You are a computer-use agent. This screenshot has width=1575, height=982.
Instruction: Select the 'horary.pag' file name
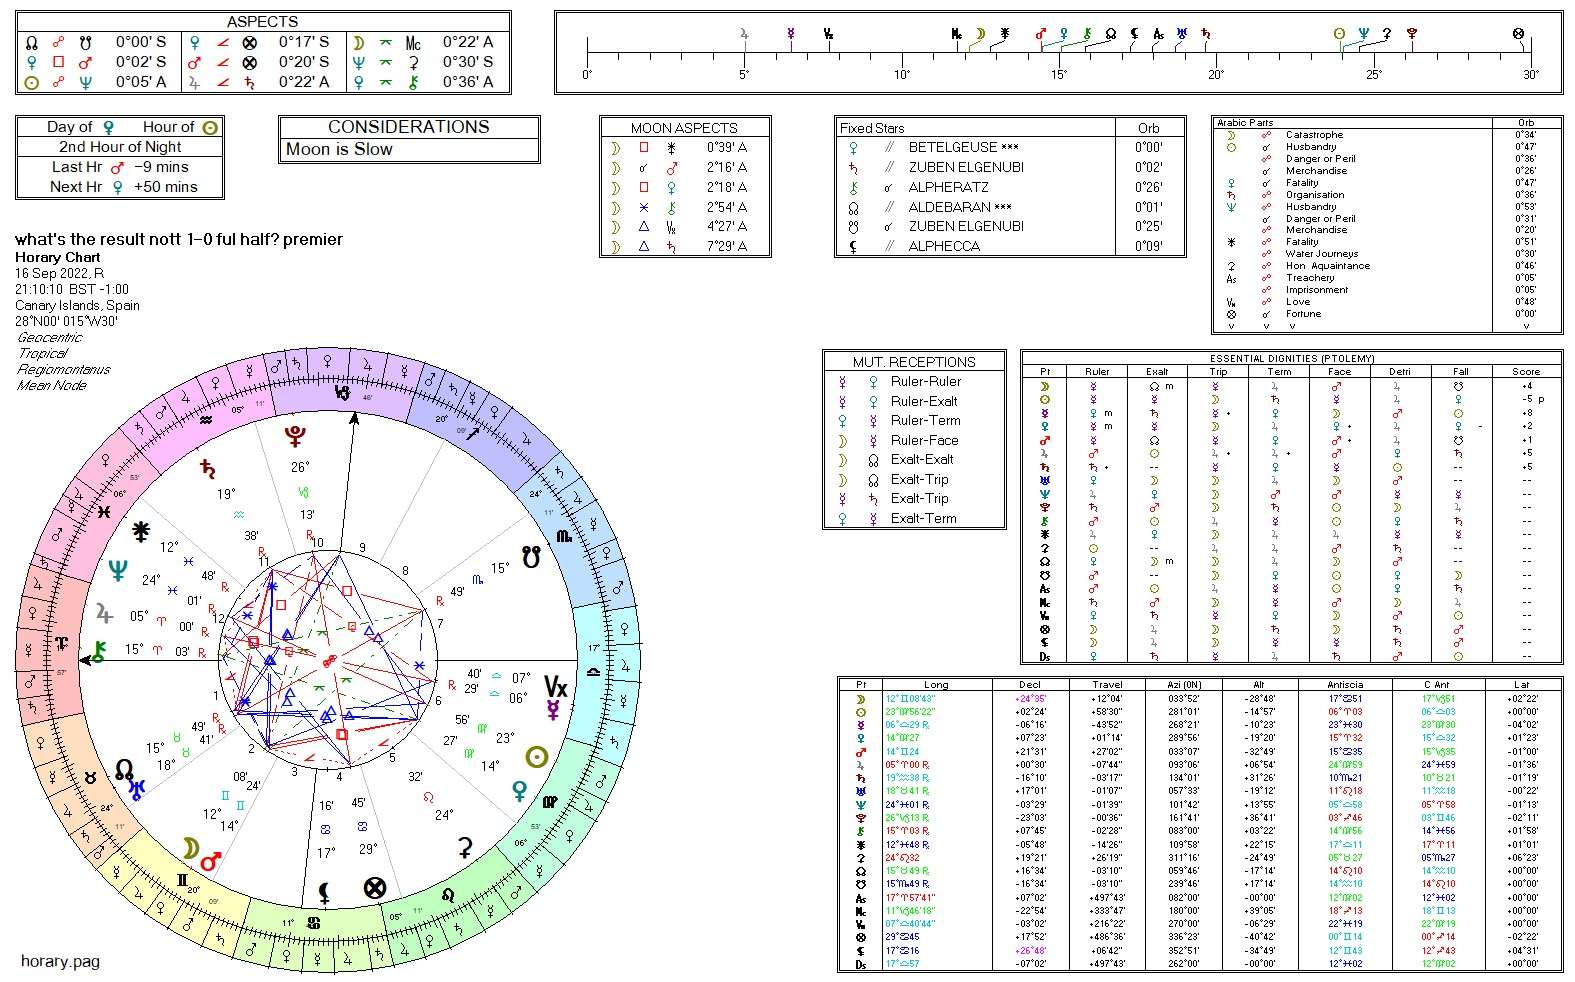click(x=61, y=962)
